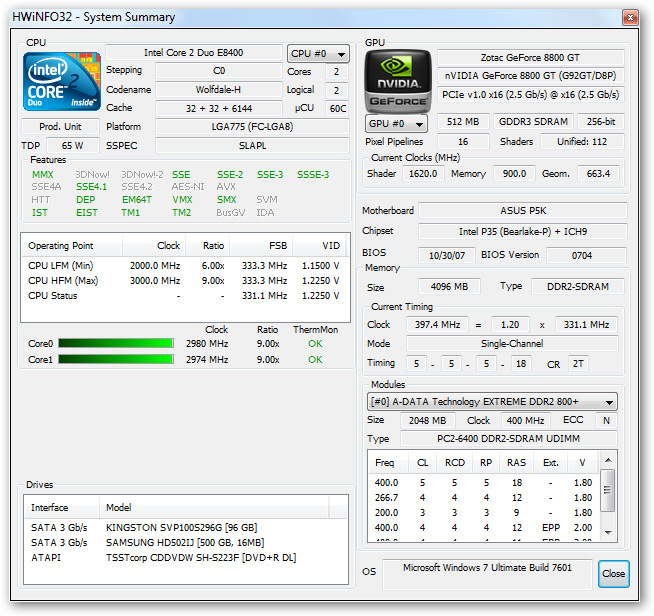Click the Model column header in Drives
This screenshot has width=654, height=616.
point(214,508)
